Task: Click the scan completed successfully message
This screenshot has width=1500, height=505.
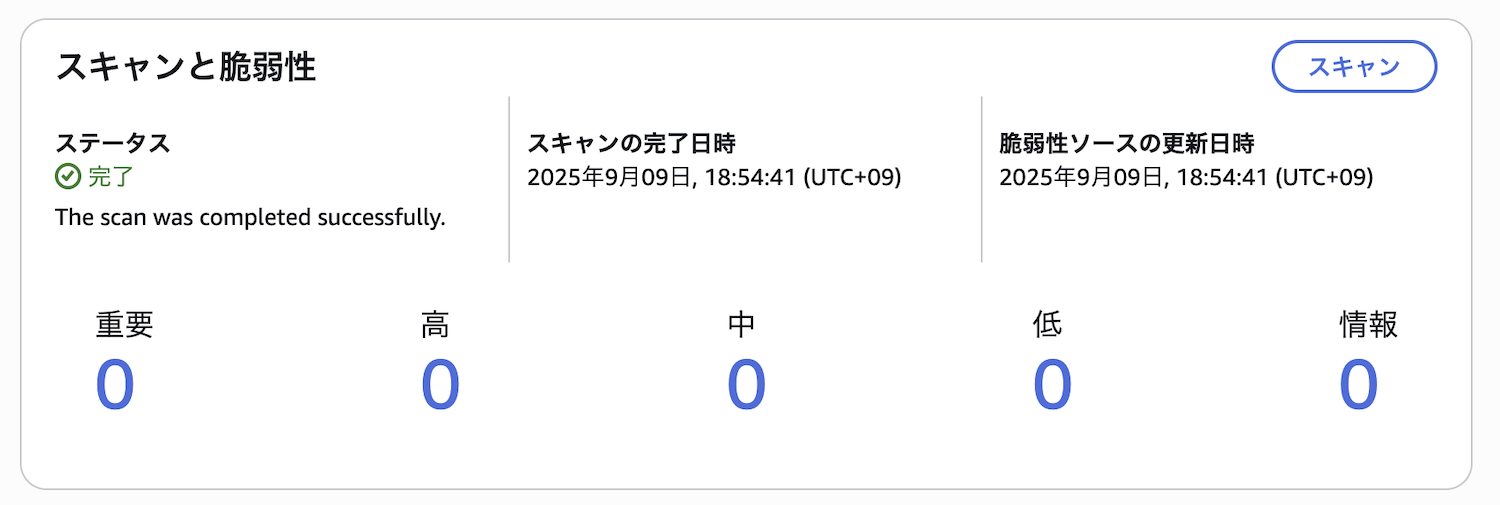Action: pyautogui.click(x=250, y=217)
